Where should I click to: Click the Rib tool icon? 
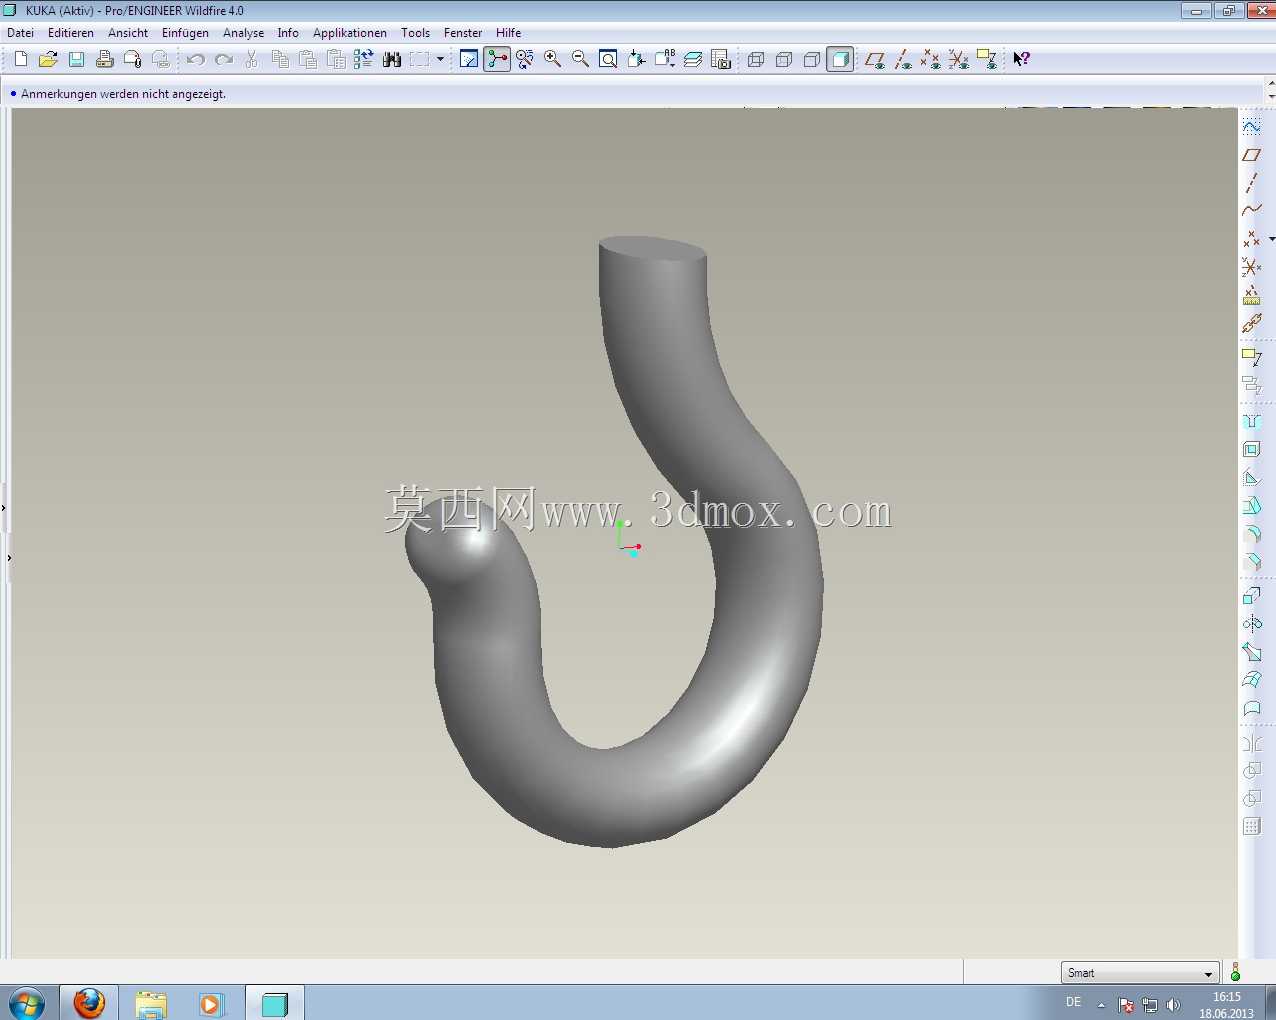(x=1251, y=477)
